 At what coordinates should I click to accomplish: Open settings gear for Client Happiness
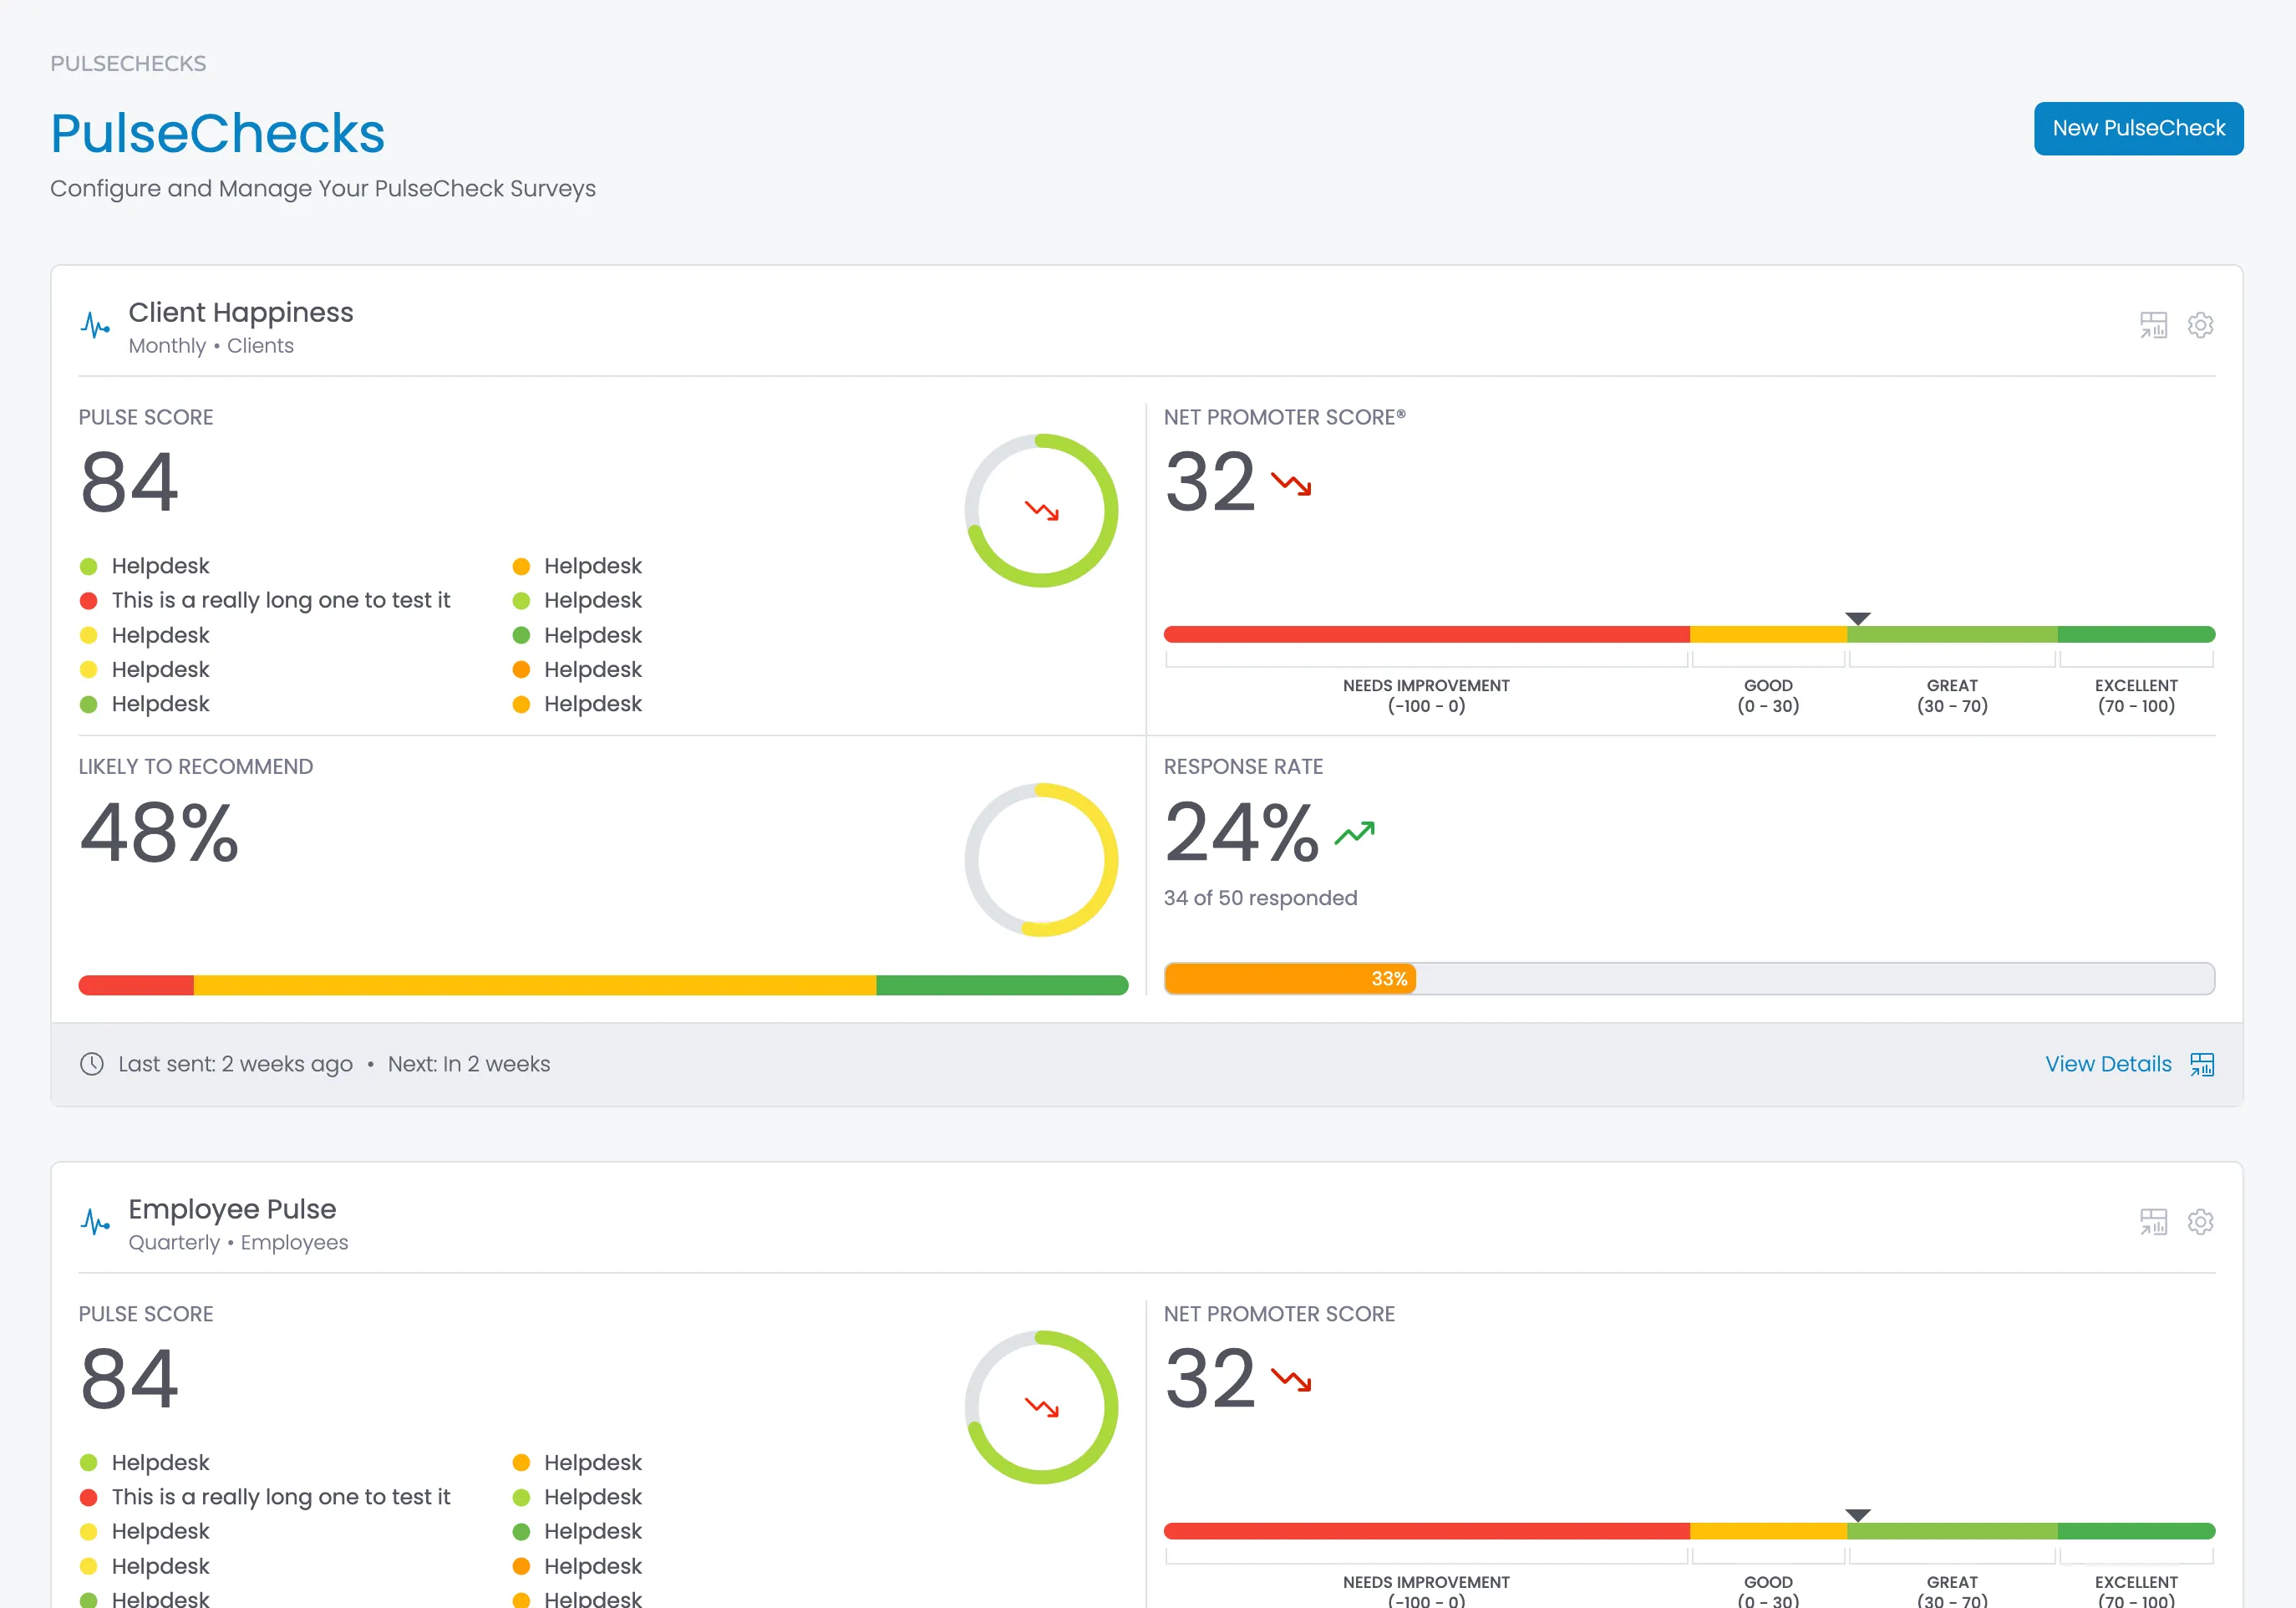[x=2200, y=325]
